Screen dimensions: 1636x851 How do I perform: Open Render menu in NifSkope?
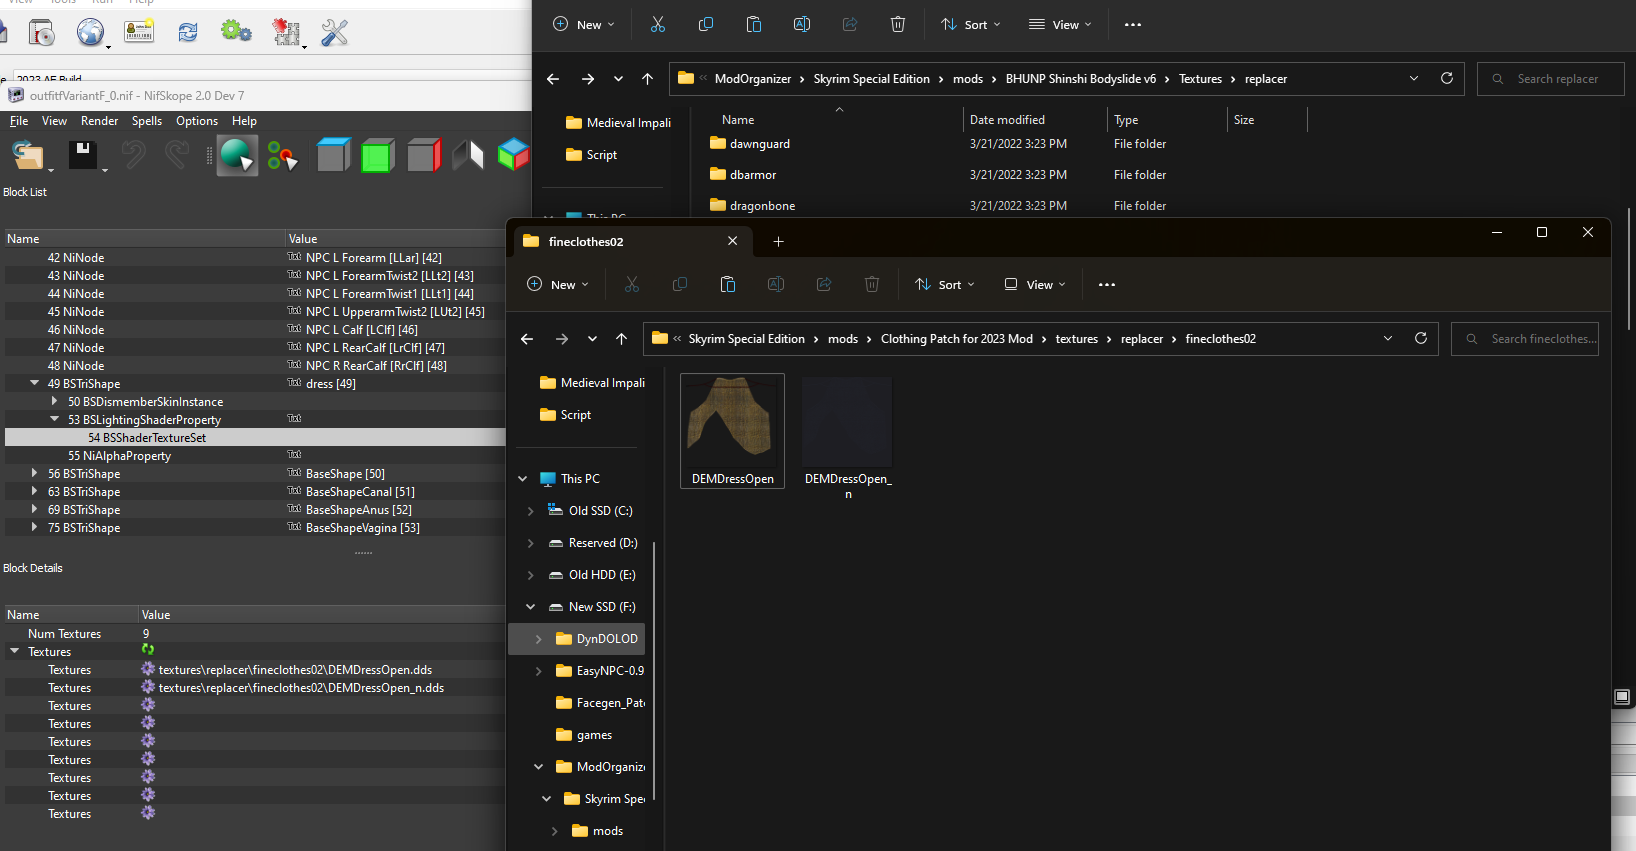tap(99, 121)
